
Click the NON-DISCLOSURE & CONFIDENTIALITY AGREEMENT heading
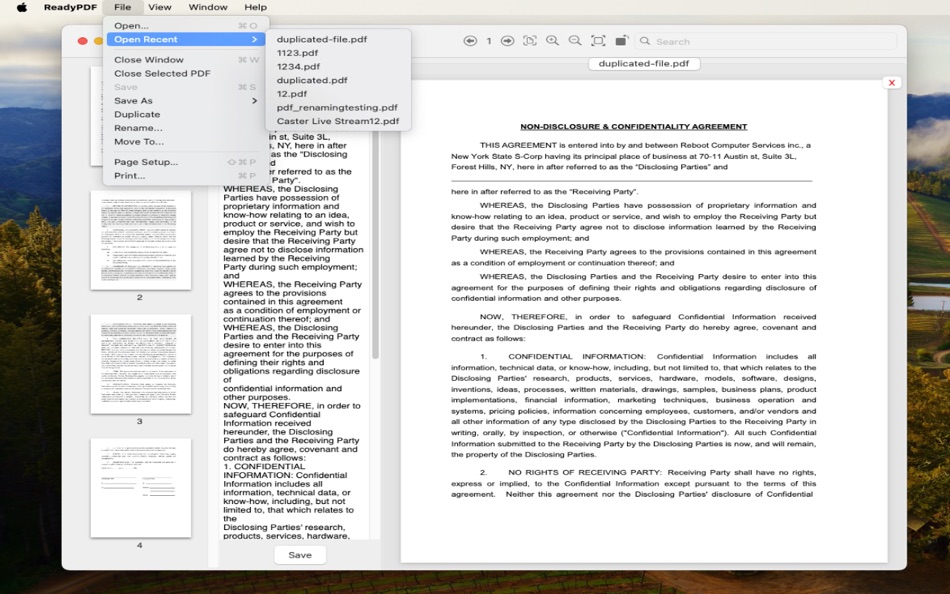pyautogui.click(x=633, y=127)
